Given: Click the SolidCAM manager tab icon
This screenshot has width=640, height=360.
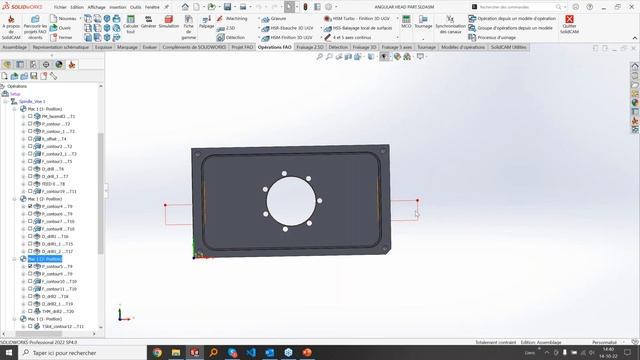Looking at the screenshot, I should point(72,64).
